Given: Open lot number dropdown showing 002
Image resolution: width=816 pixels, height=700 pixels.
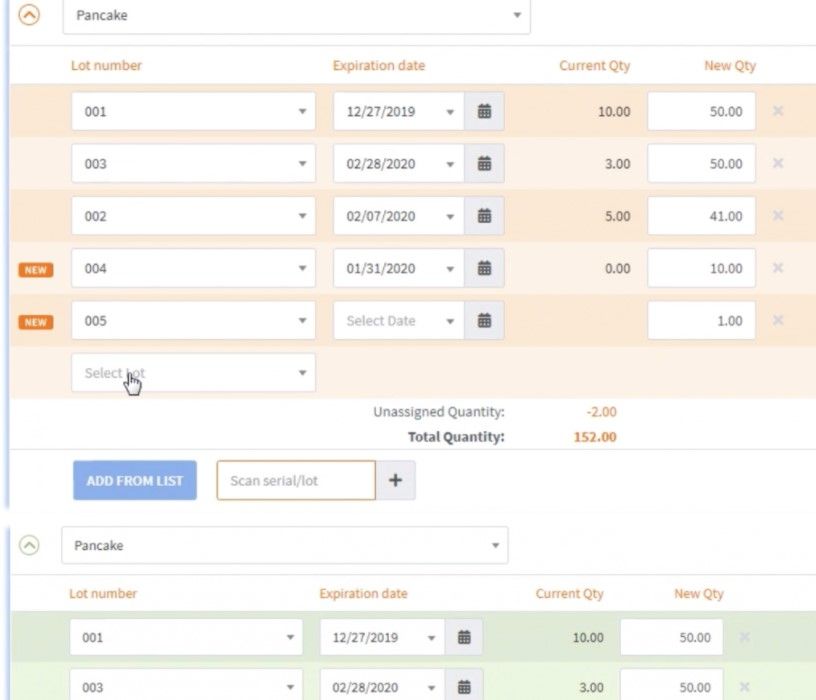Looking at the screenshot, I should point(193,215).
